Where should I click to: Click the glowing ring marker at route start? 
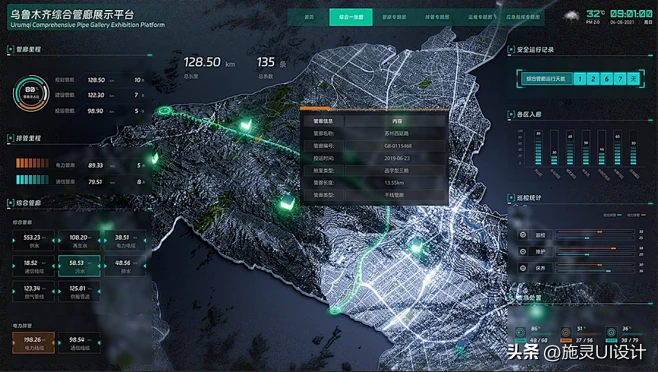point(164,111)
